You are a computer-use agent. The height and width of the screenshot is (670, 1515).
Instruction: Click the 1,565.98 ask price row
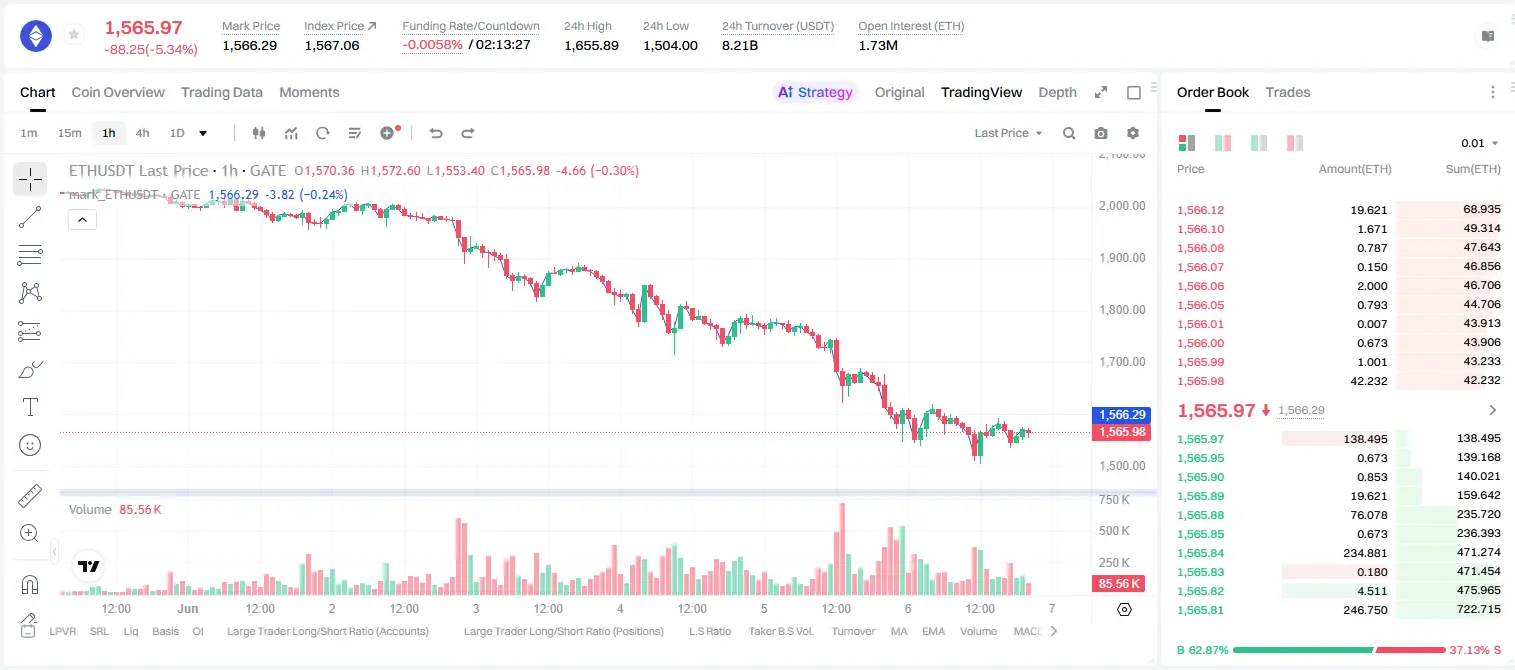1338,380
